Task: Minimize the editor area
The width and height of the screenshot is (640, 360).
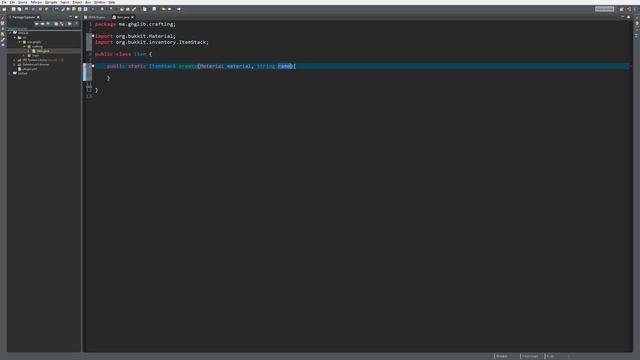Action: pyautogui.click(x=622, y=17)
